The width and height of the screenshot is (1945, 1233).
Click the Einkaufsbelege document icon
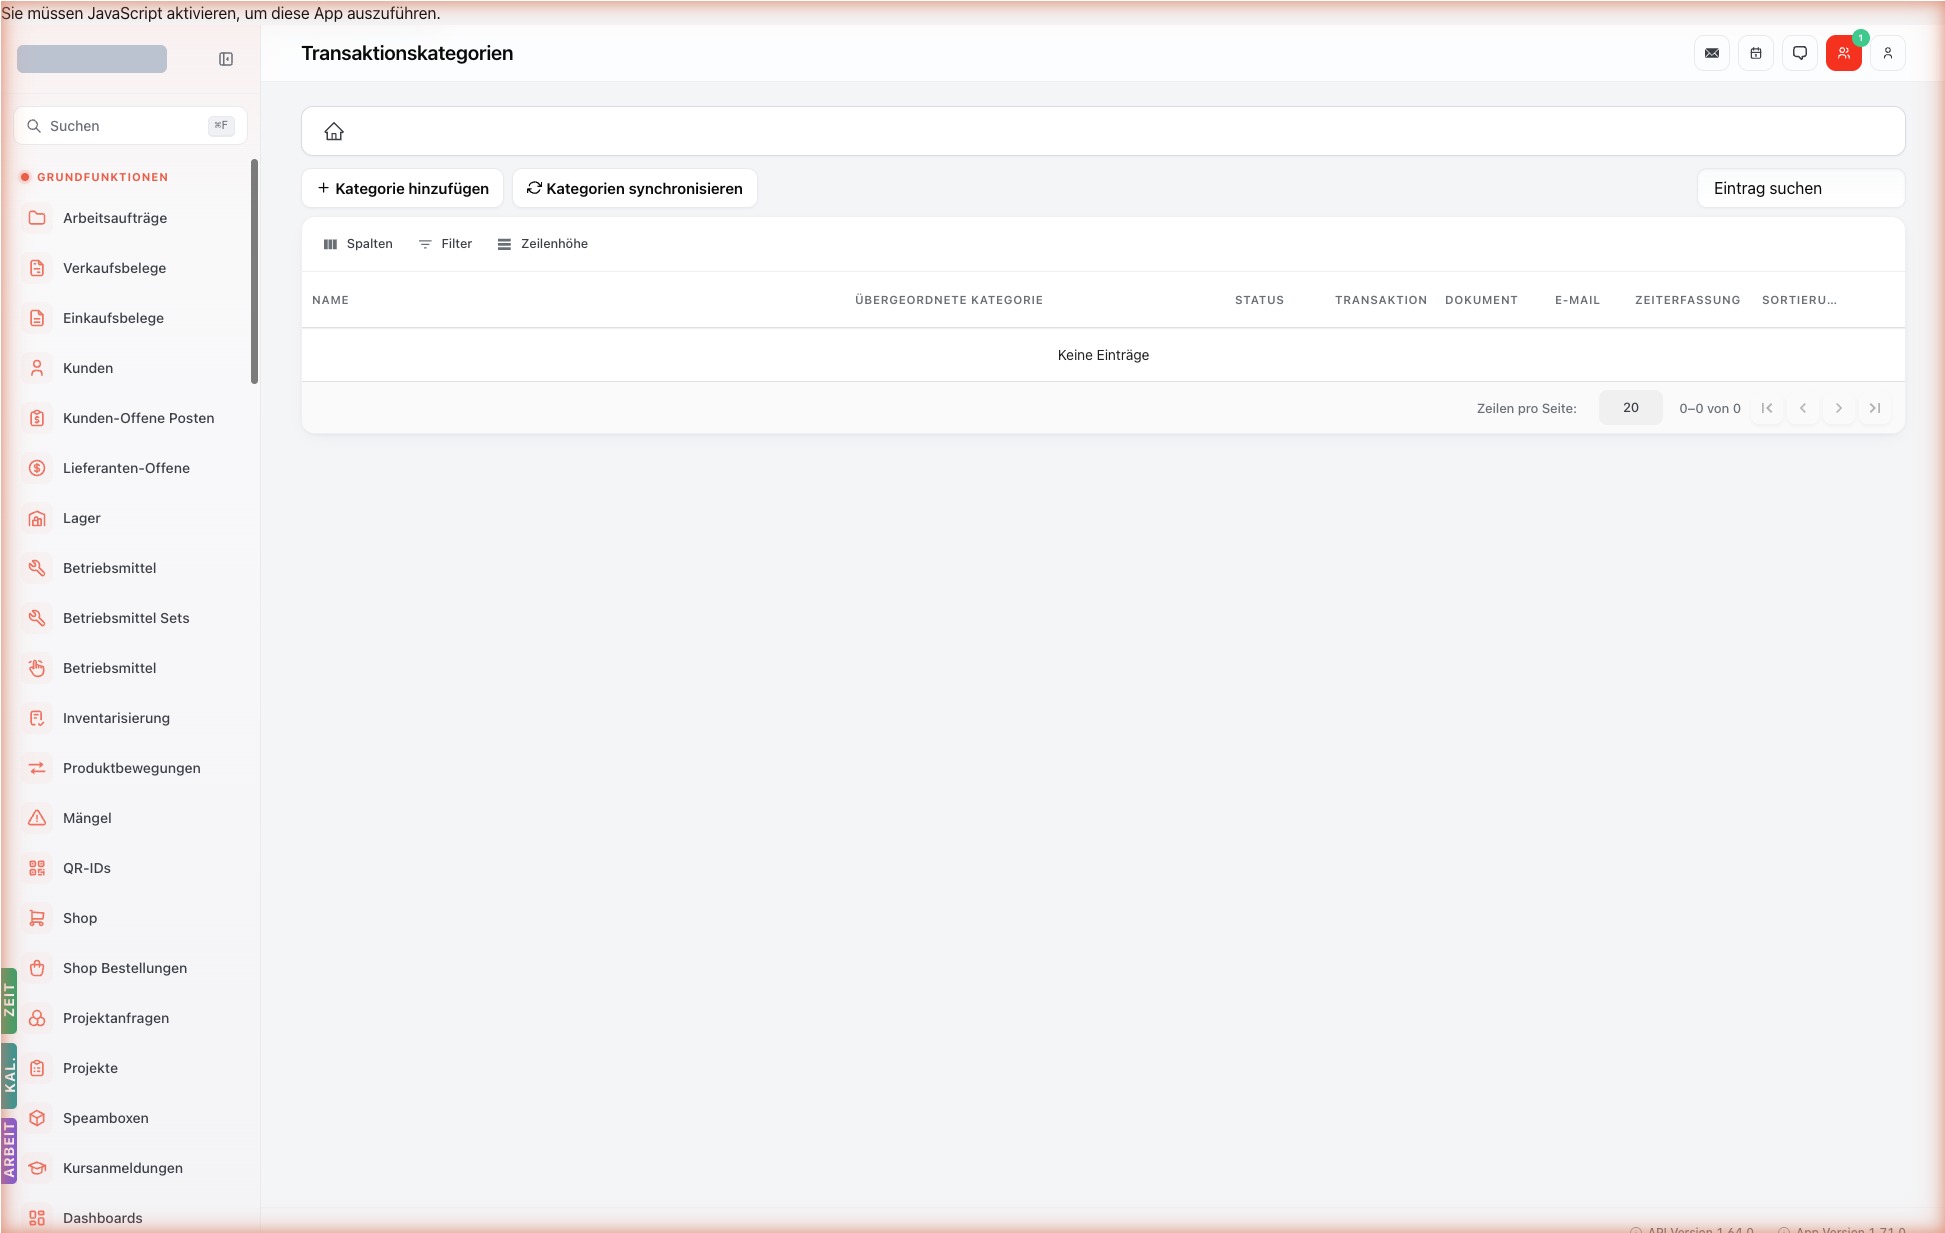coord(37,318)
